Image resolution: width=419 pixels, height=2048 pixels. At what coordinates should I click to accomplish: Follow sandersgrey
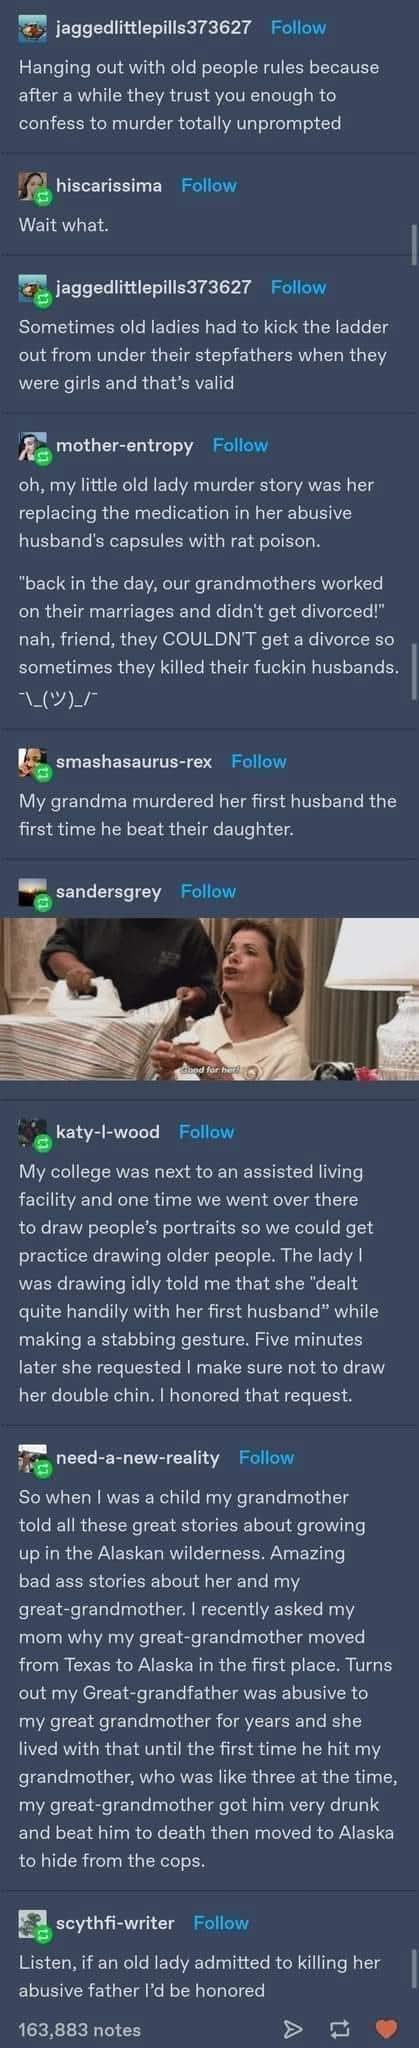208,891
